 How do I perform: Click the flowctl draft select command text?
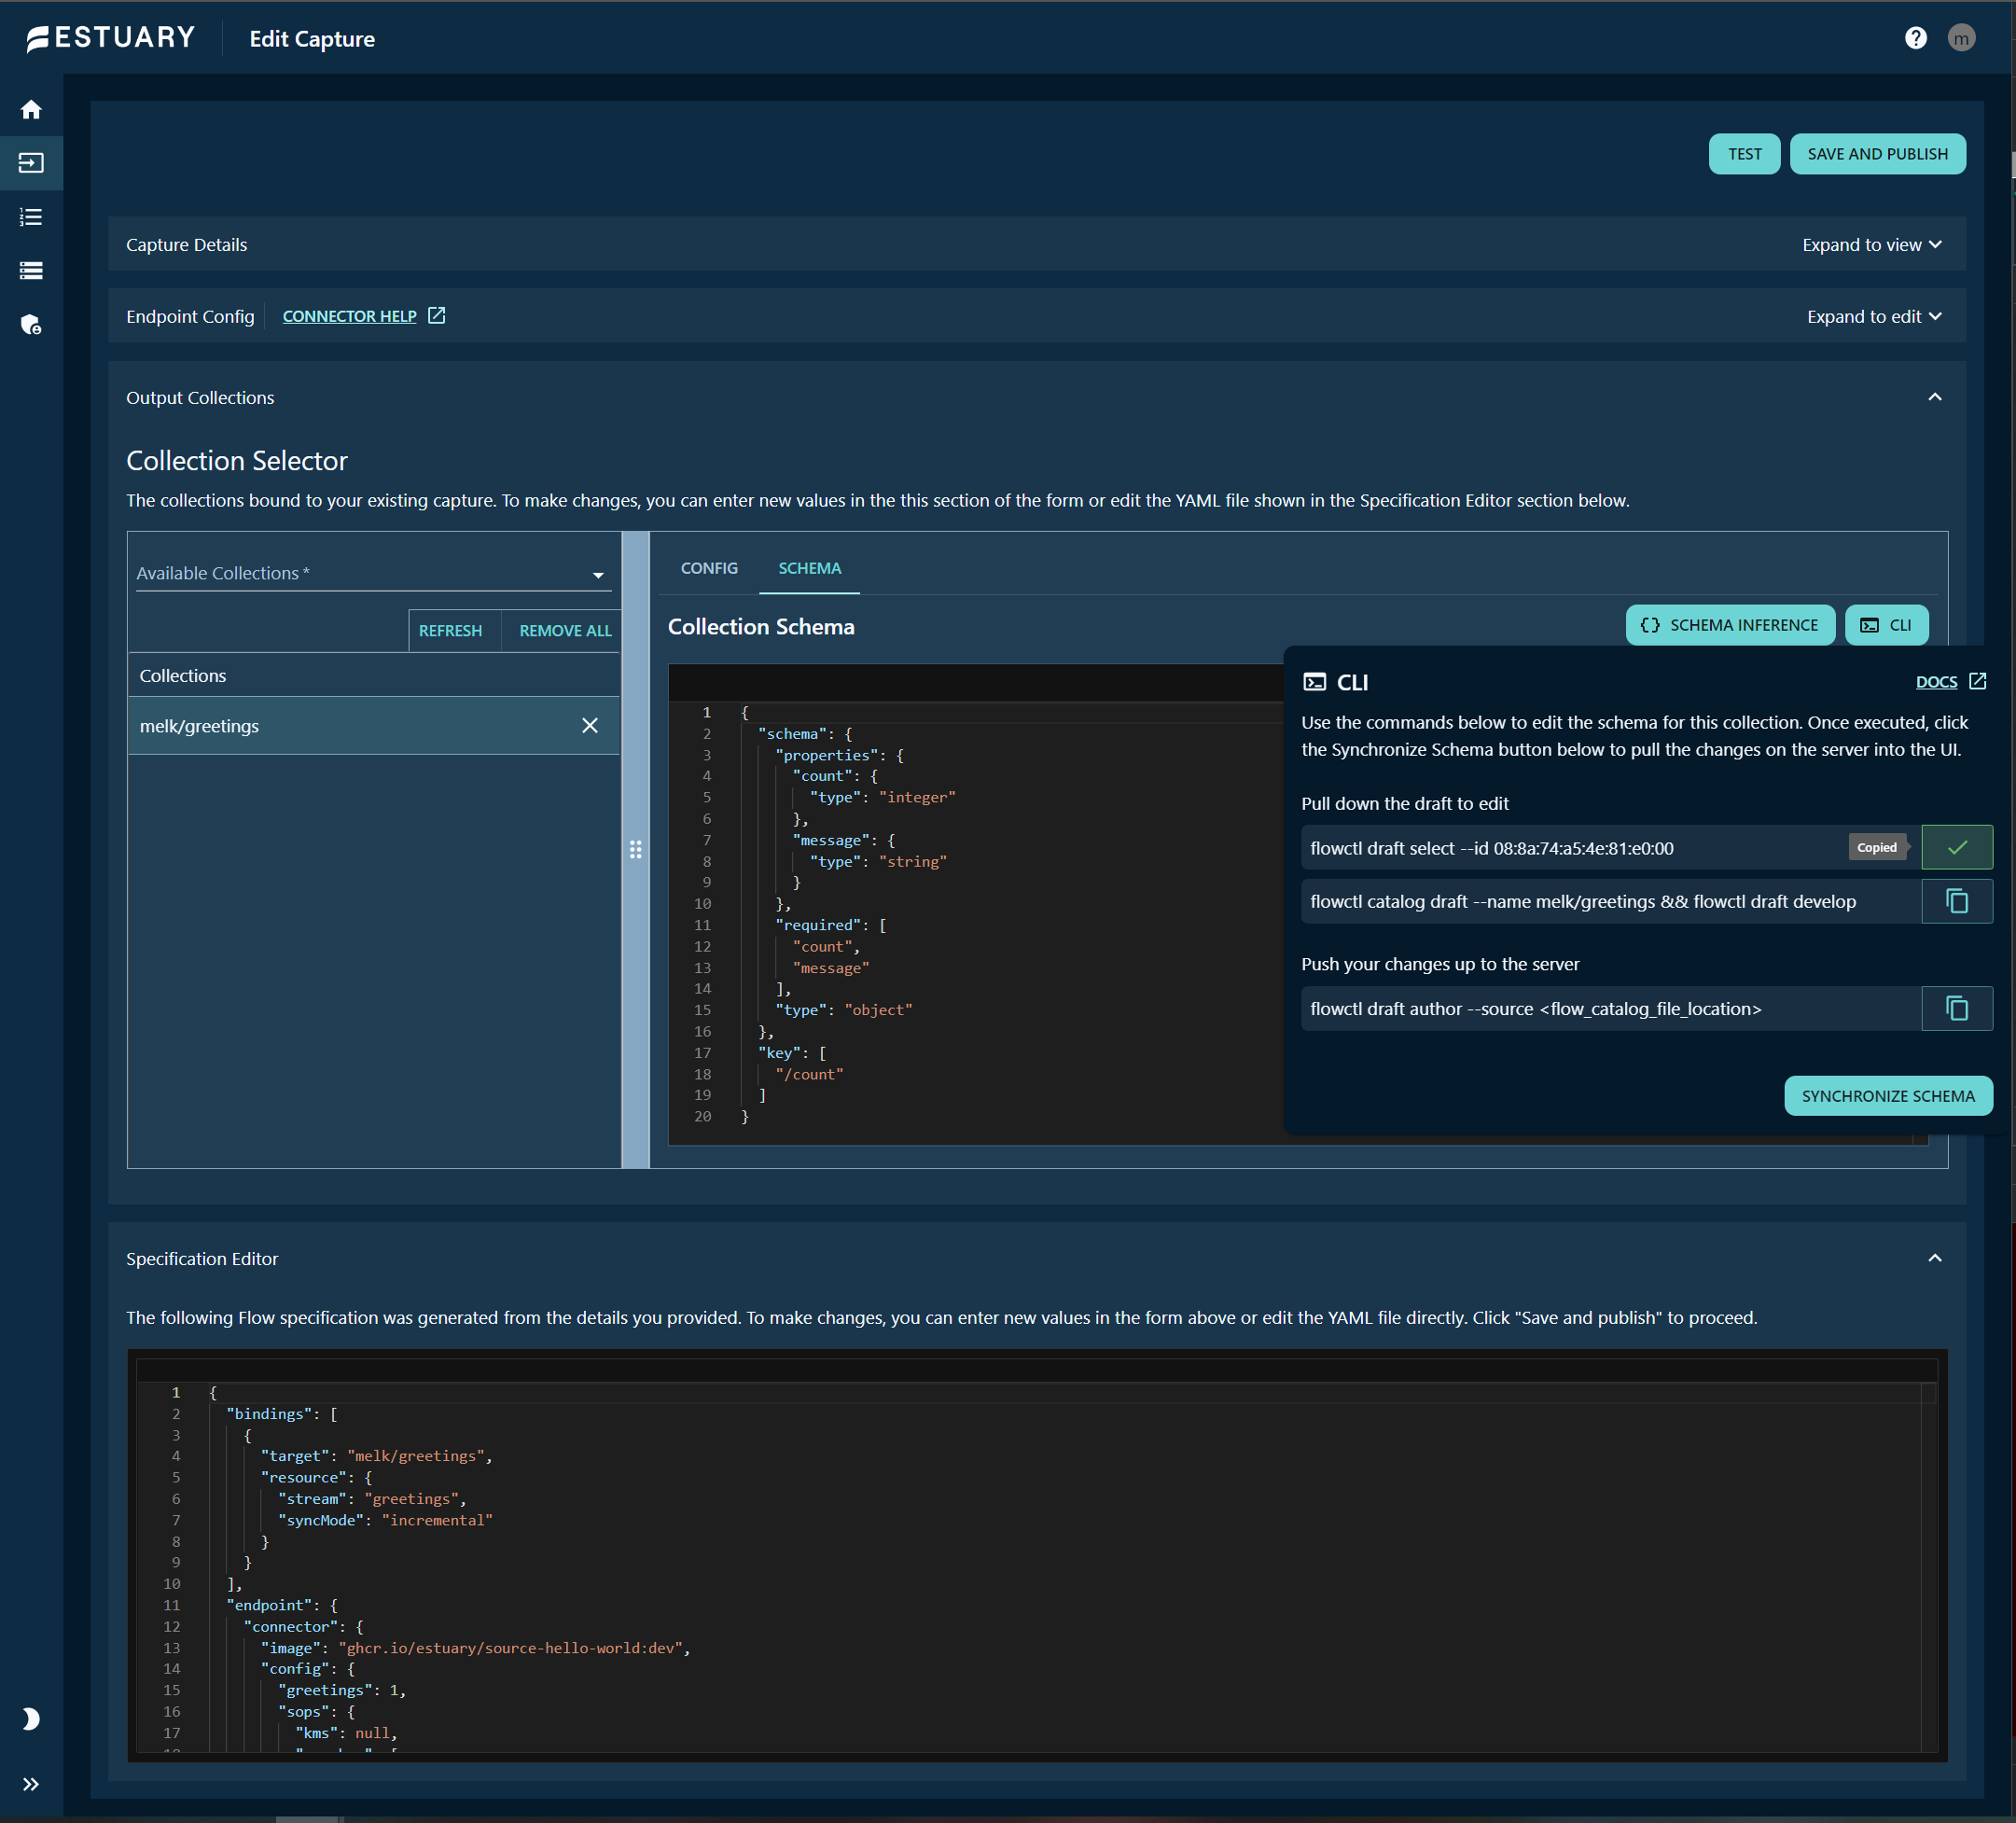coord(1491,848)
